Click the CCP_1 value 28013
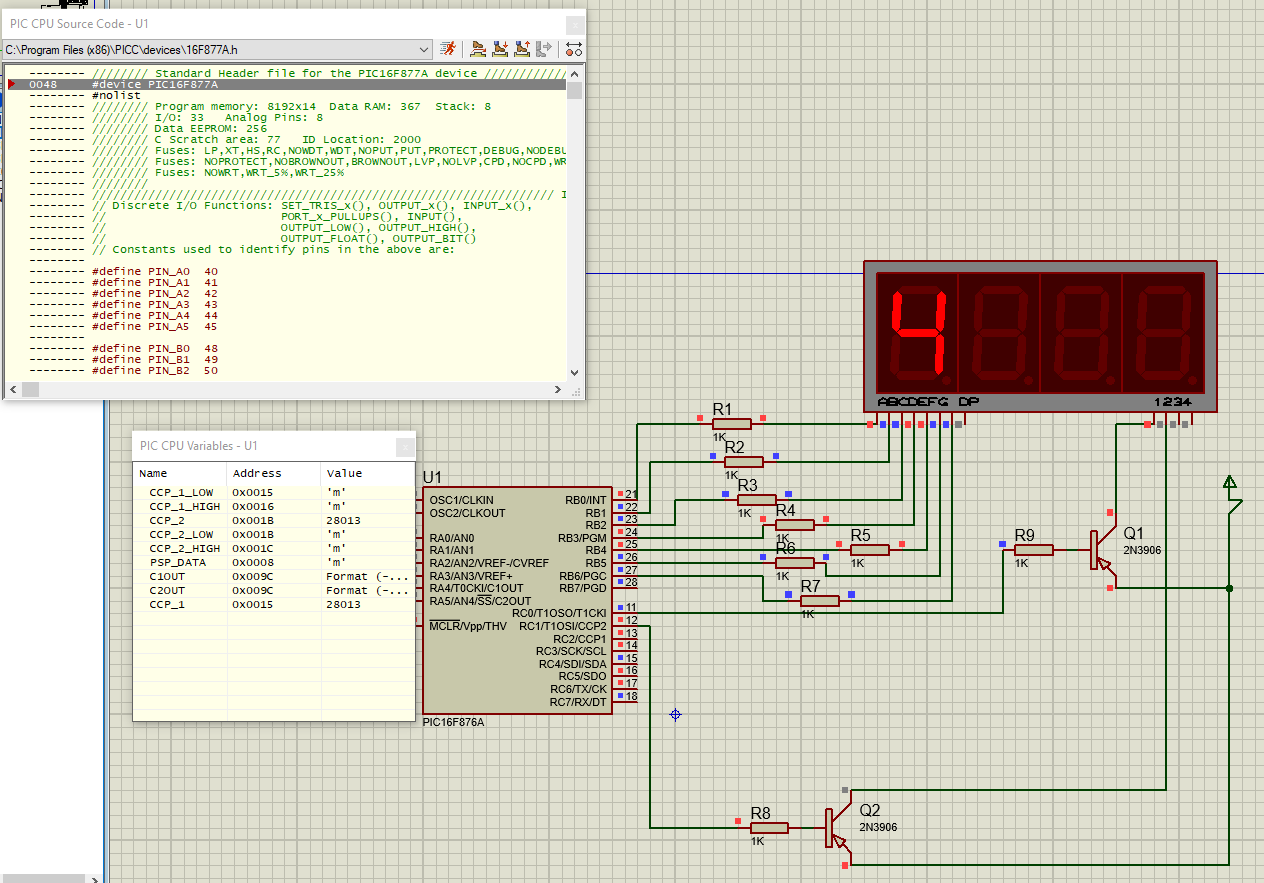This screenshot has width=1264, height=883. coord(343,604)
